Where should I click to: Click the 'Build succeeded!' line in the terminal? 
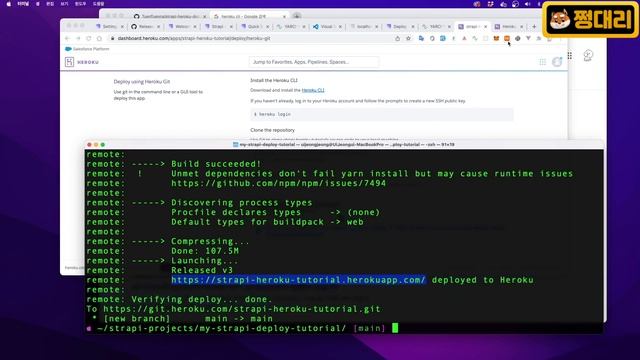[216, 164]
